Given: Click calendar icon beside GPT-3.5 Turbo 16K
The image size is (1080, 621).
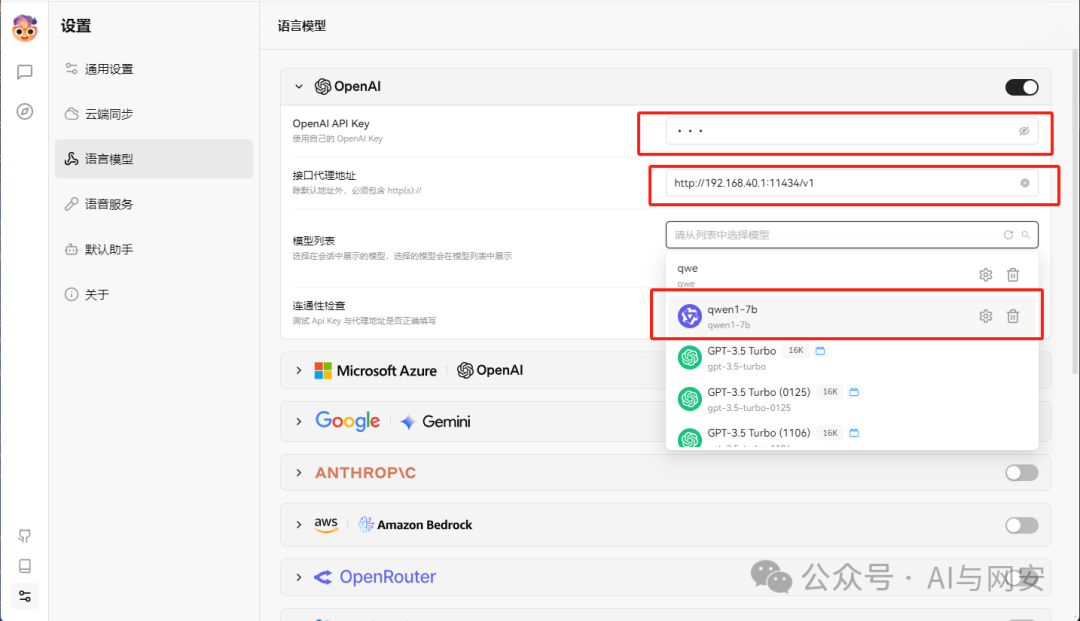Looking at the screenshot, I should (x=820, y=350).
